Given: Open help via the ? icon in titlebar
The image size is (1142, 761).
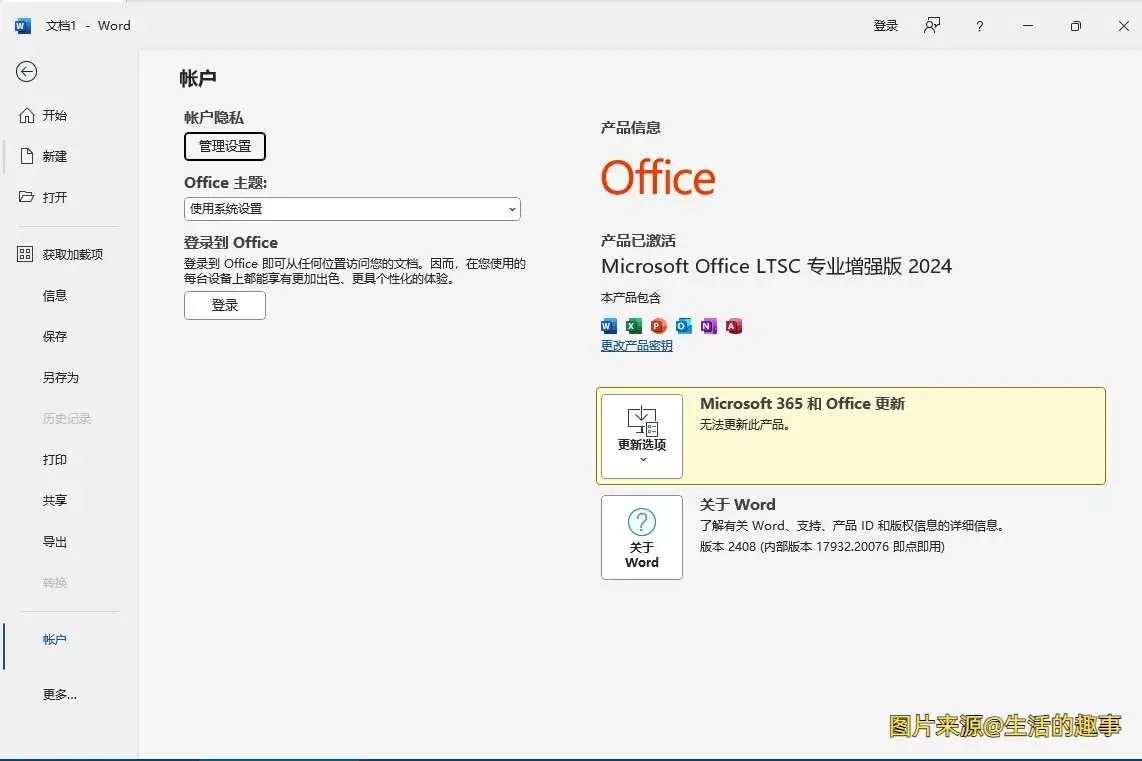Looking at the screenshot, I should 978,25.
